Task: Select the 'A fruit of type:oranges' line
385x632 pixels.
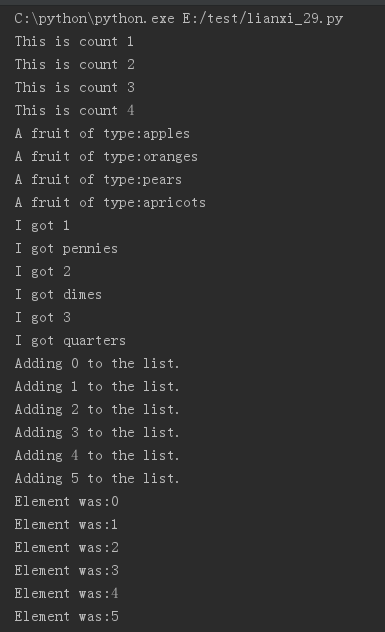Action: 106,157
